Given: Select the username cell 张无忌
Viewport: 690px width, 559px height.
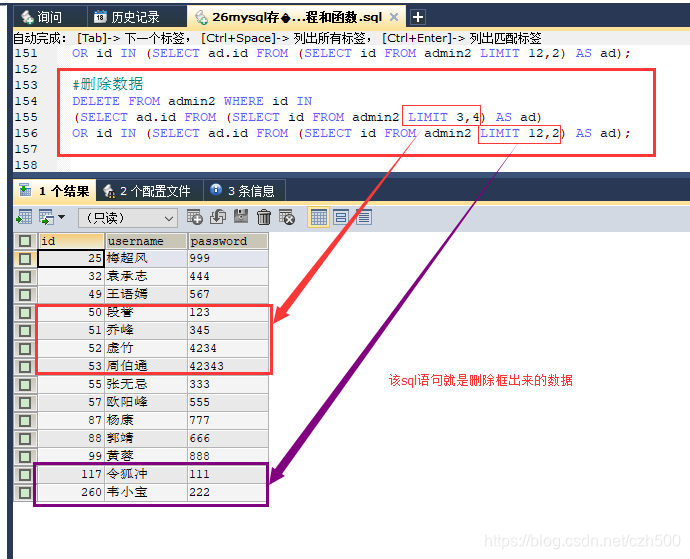Looking at the screenshot, I should pyautogui.click(x=146, y=384).
